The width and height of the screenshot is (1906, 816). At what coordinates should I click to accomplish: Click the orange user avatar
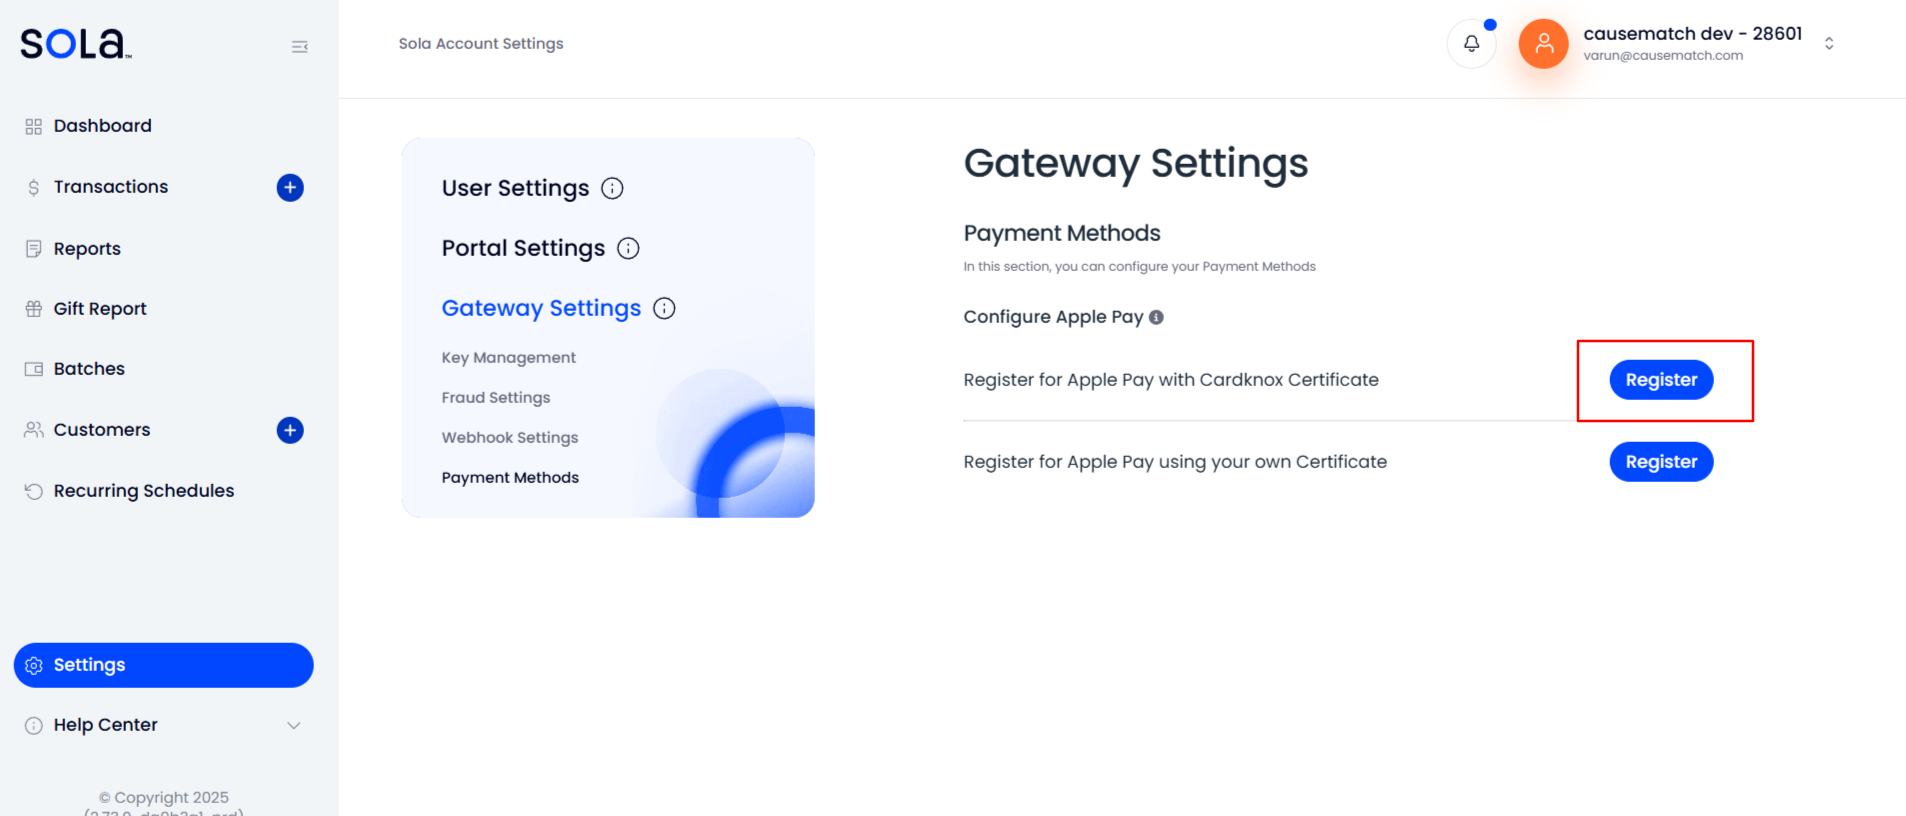tap(1543, 43)
